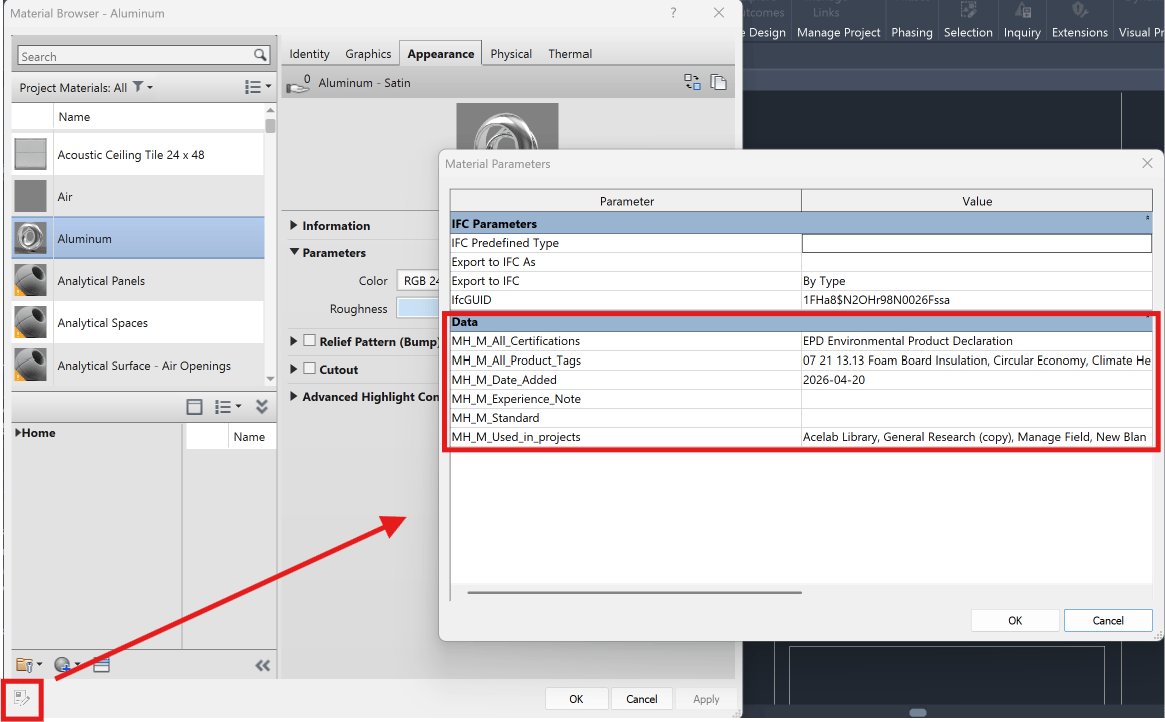
Task: Open the material list view options dropdown
Action: point(258,88)
